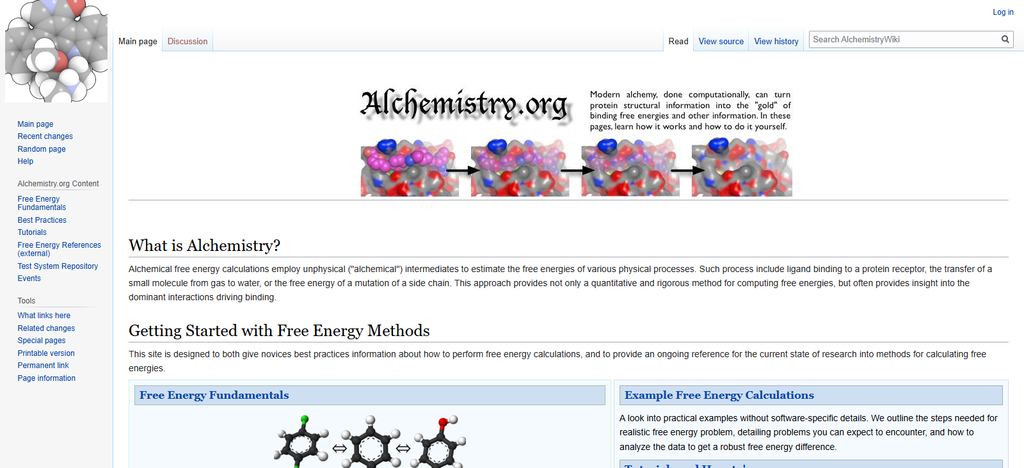The height and width of the screenshot is (468, 1024).
Task: Click the search magnifier icon
Action: coord(1006,39)
